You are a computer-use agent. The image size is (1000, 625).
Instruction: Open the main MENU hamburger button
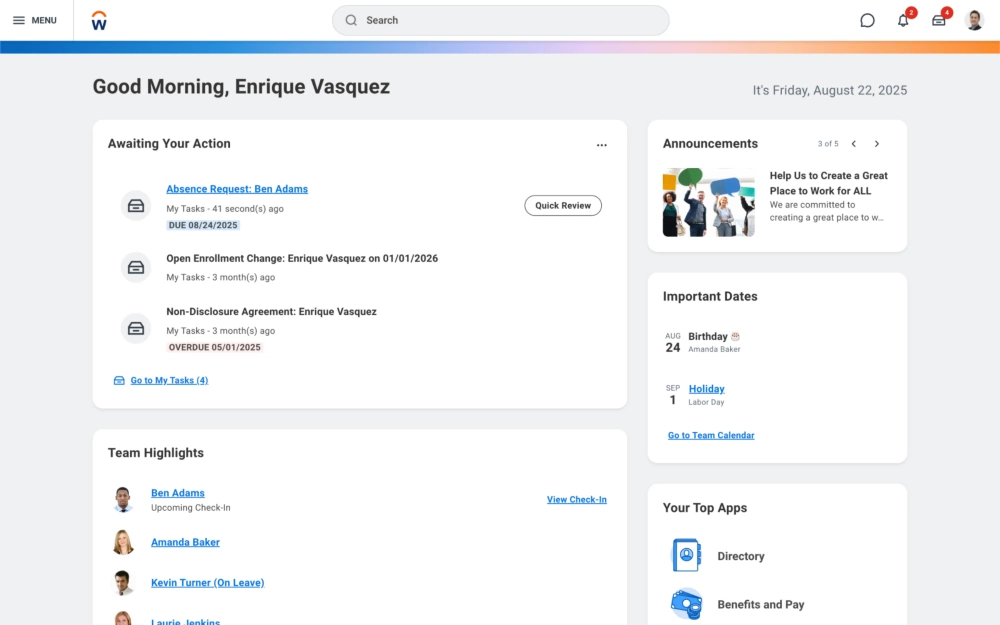point(34,20)
